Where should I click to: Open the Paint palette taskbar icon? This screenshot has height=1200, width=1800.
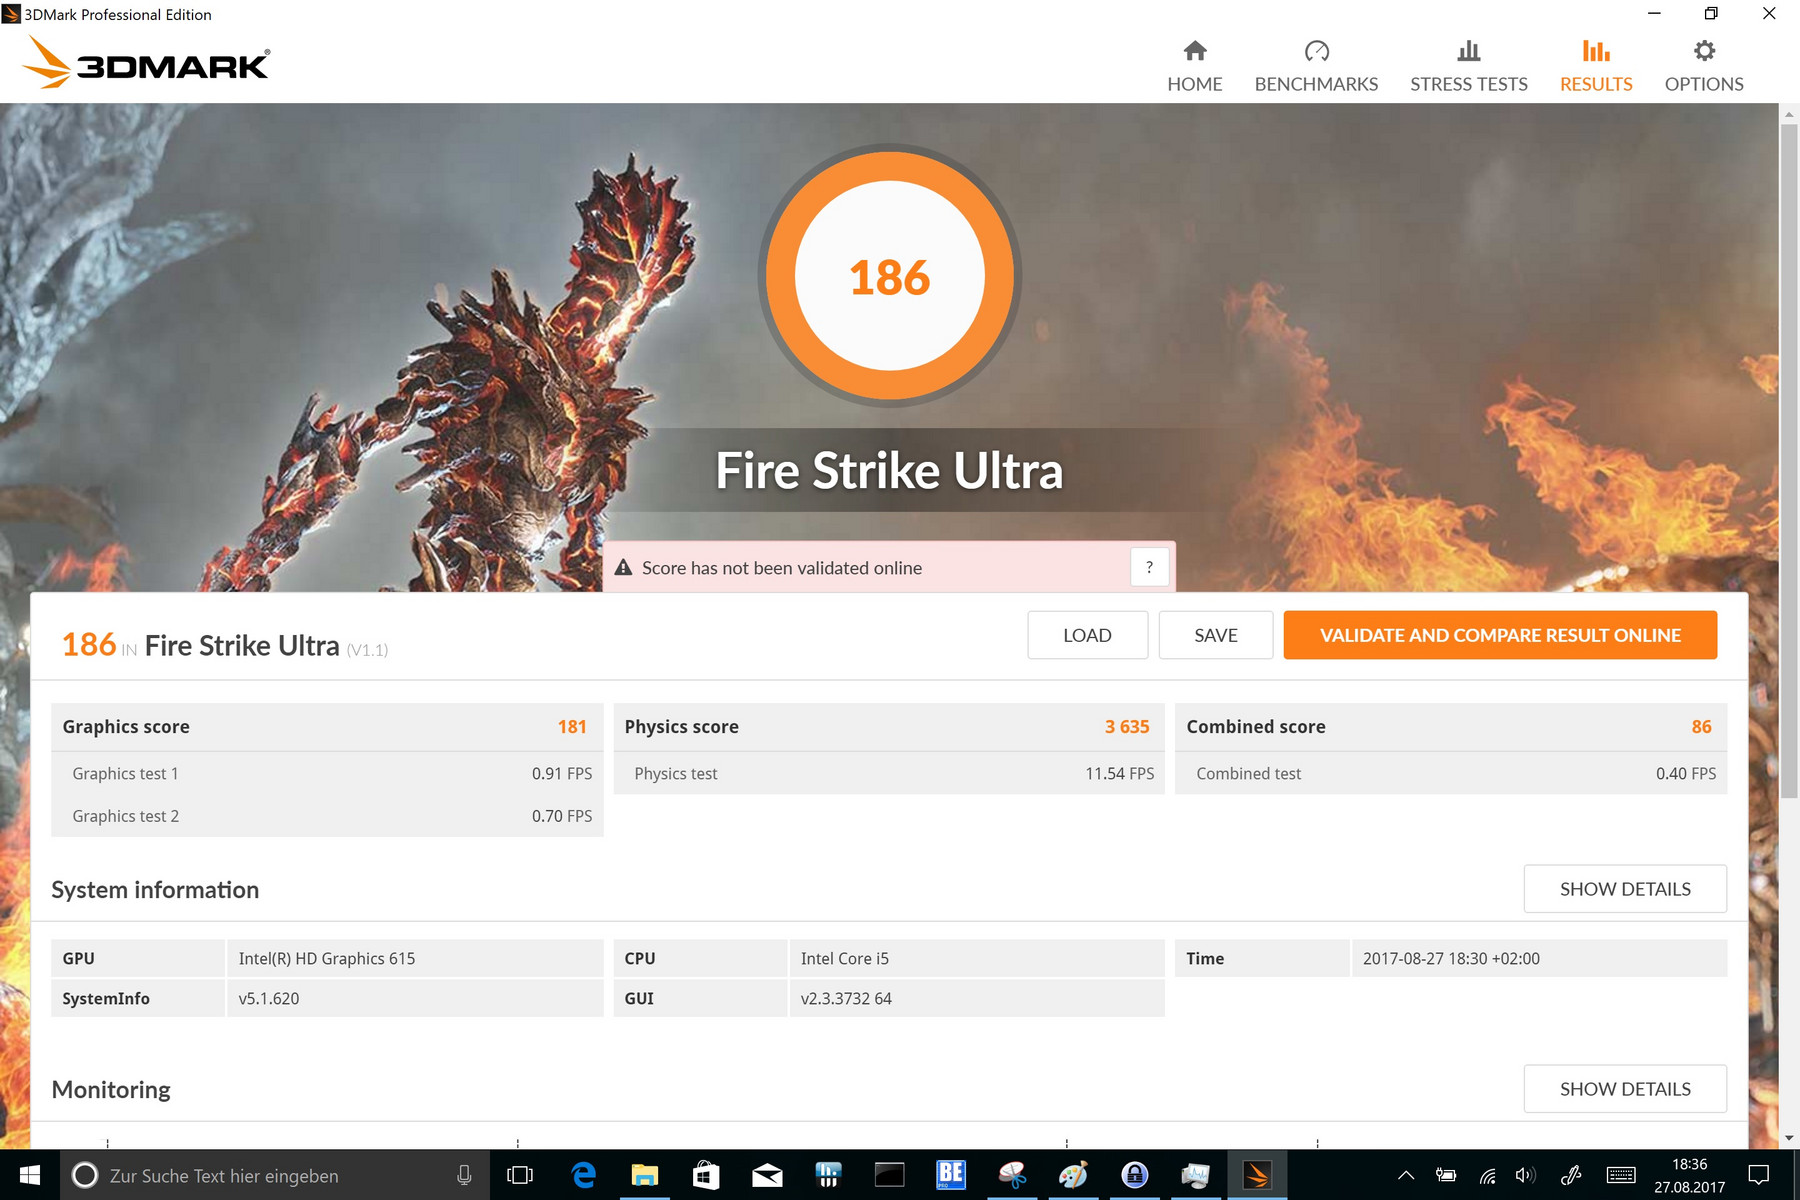(1073, 1175)
